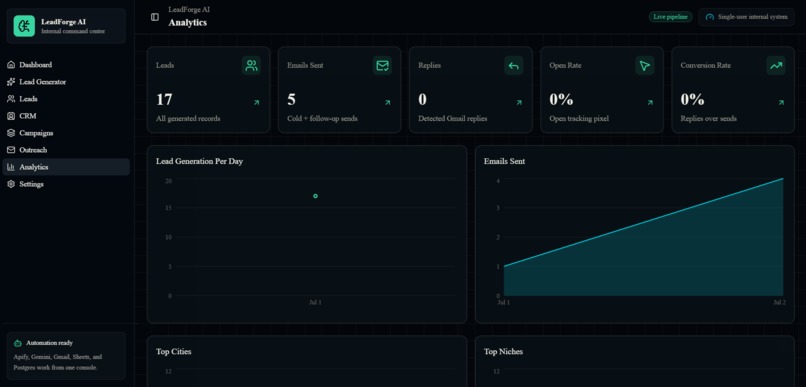806x387 pixels.
Task: Click the Settings gear icon
Action: (x=11, y=184)
